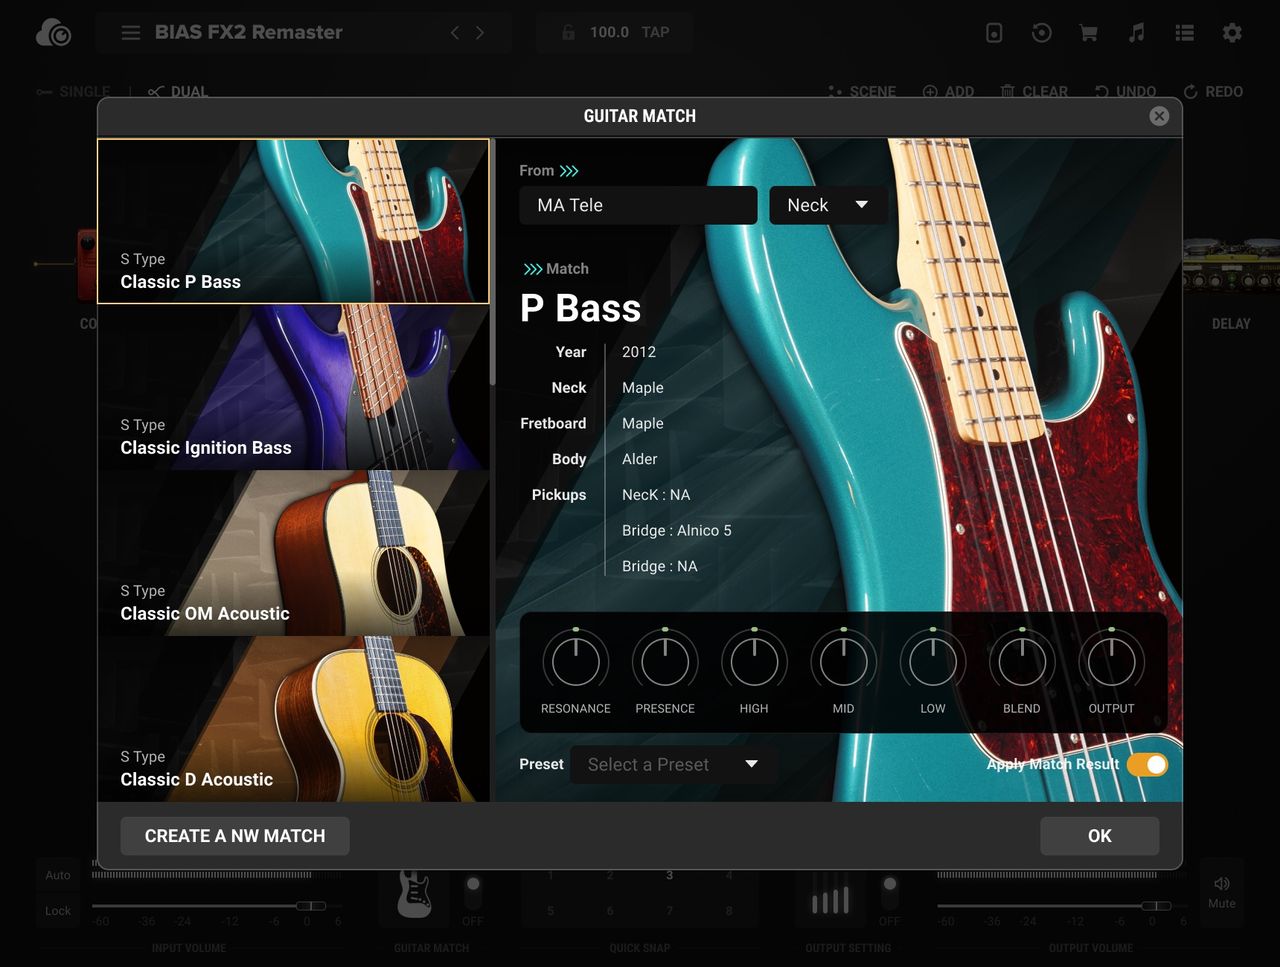Click the output volume slider handle

click(1156, 905)
